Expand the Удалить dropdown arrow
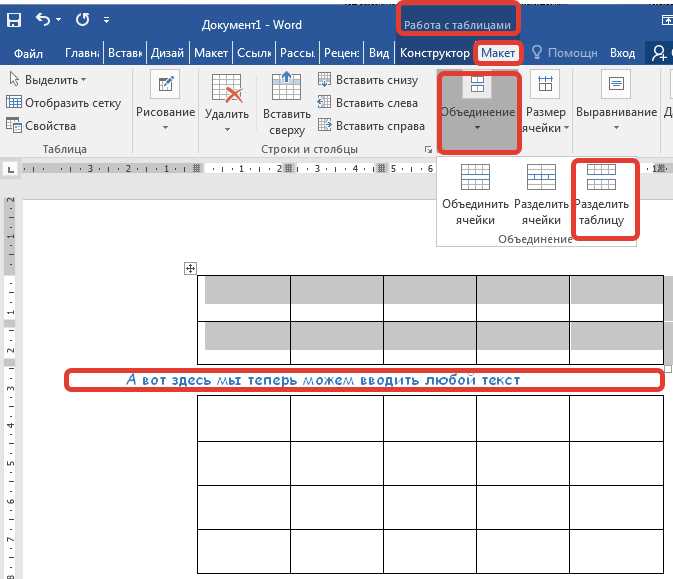The image size is (673, 579). point(227,130)
